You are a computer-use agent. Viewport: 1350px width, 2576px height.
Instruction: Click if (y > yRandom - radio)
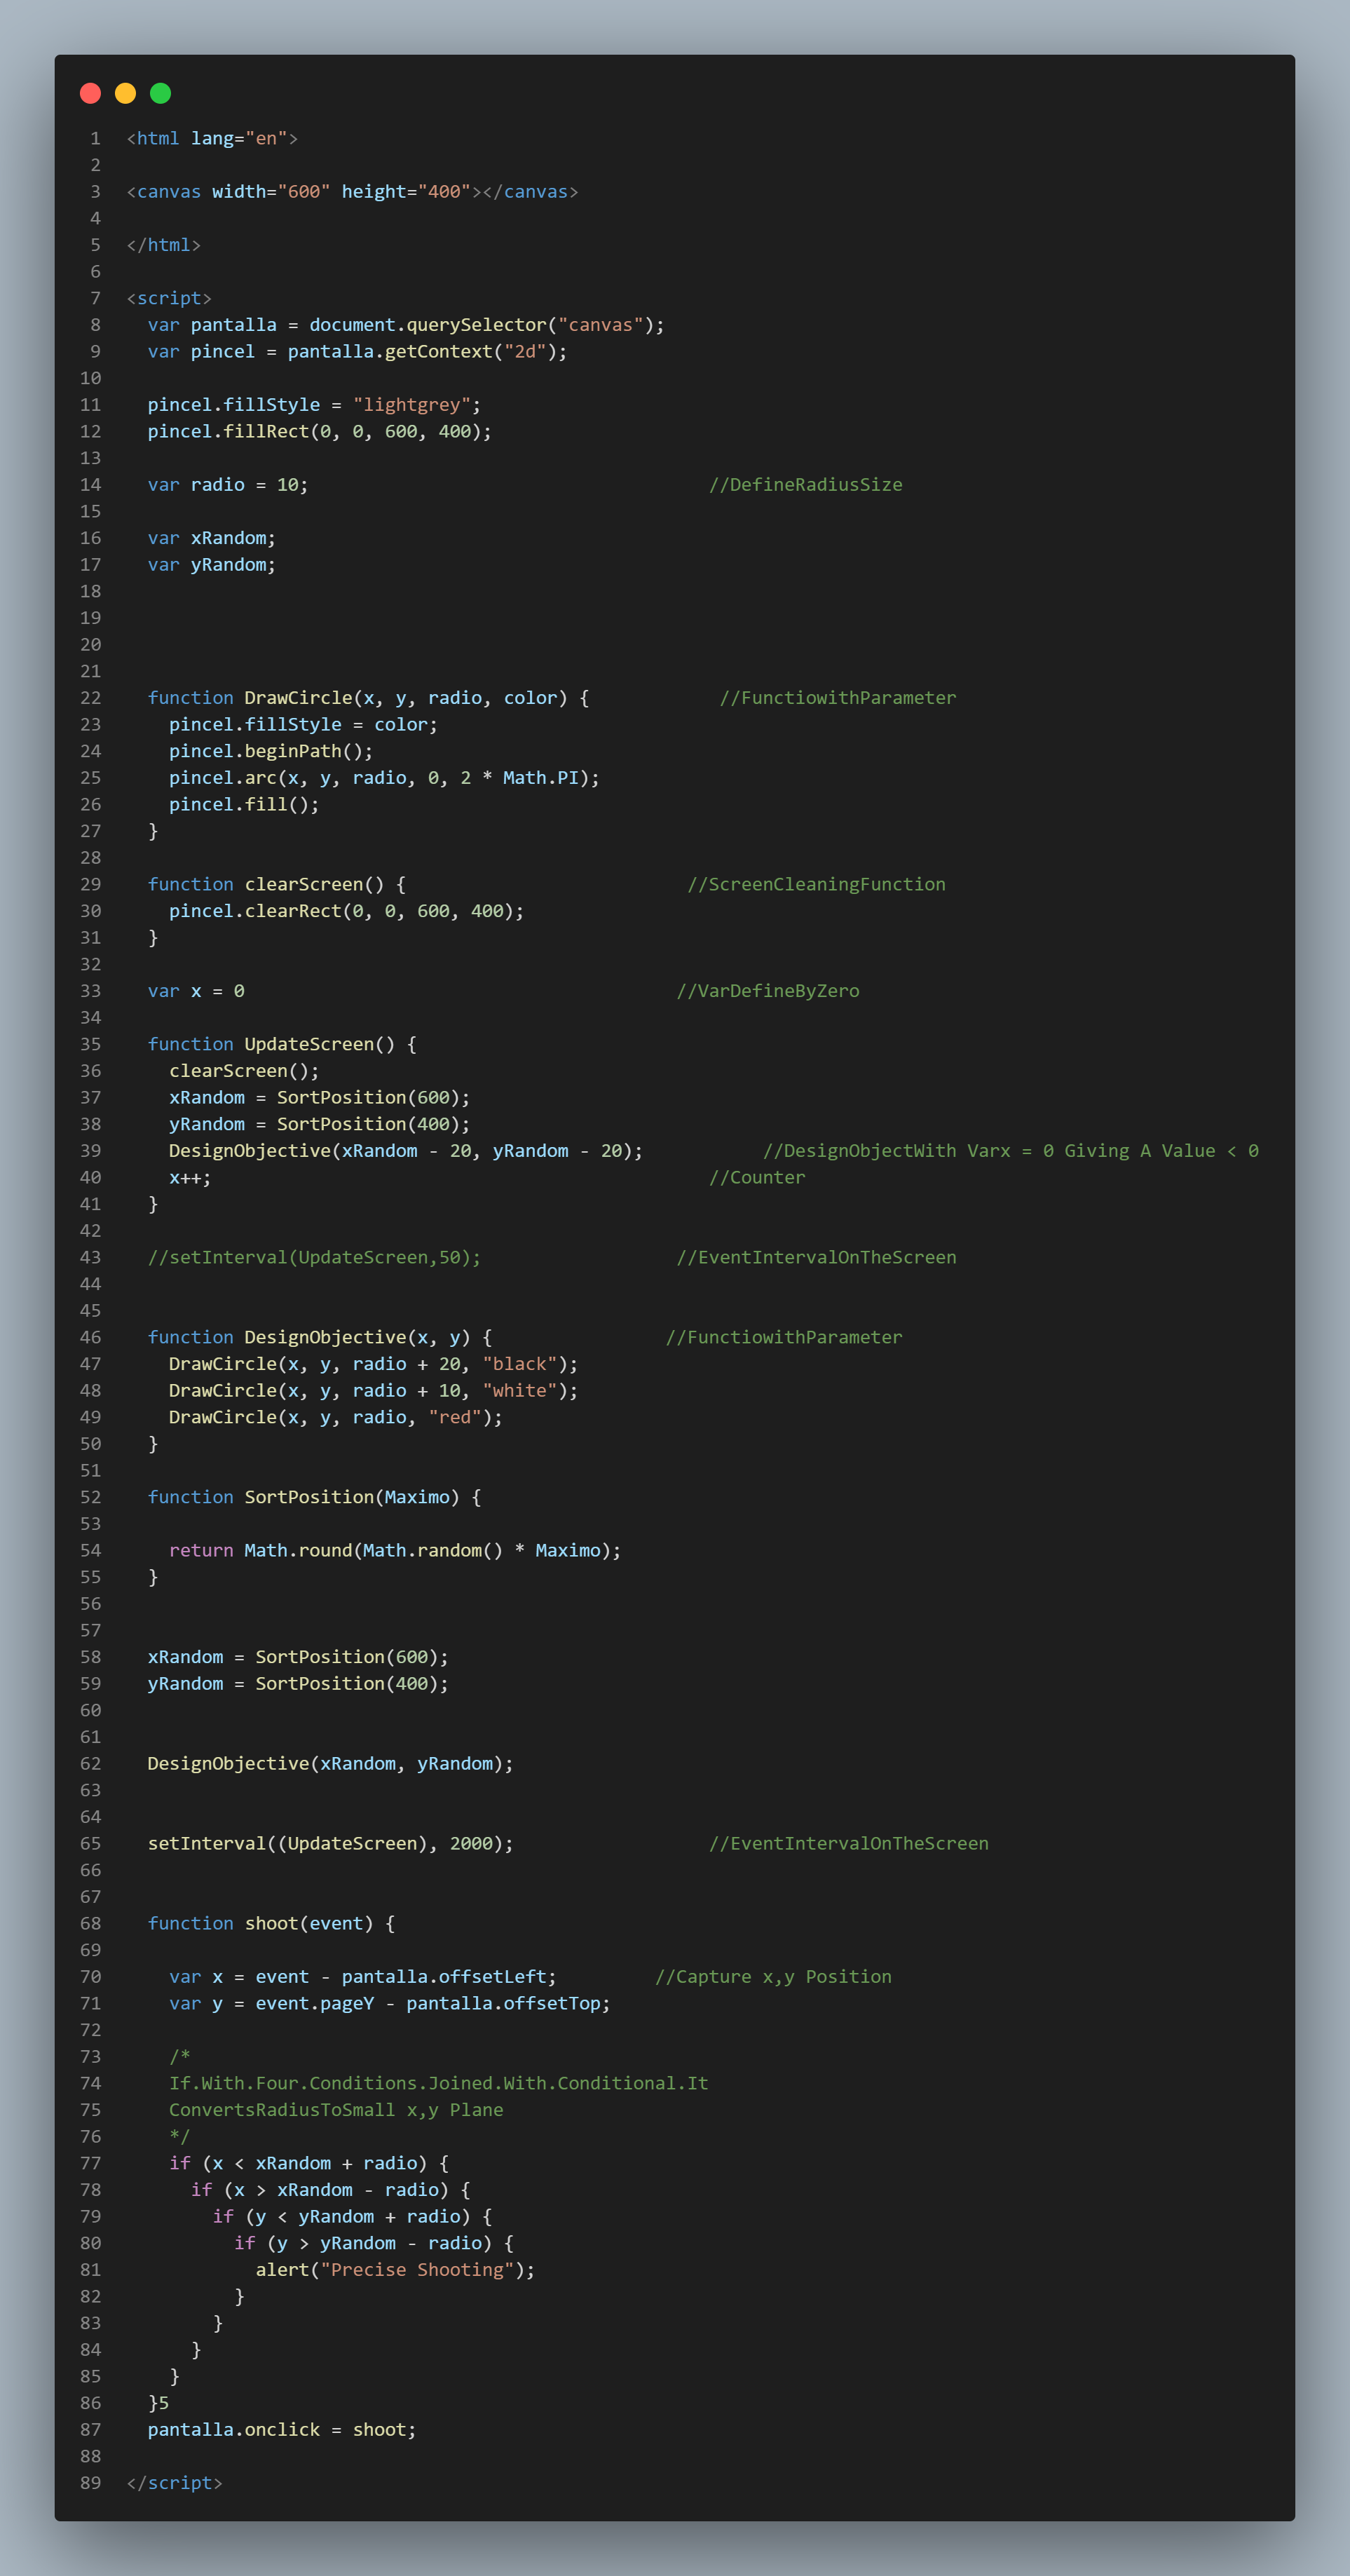pos(374,2244)
